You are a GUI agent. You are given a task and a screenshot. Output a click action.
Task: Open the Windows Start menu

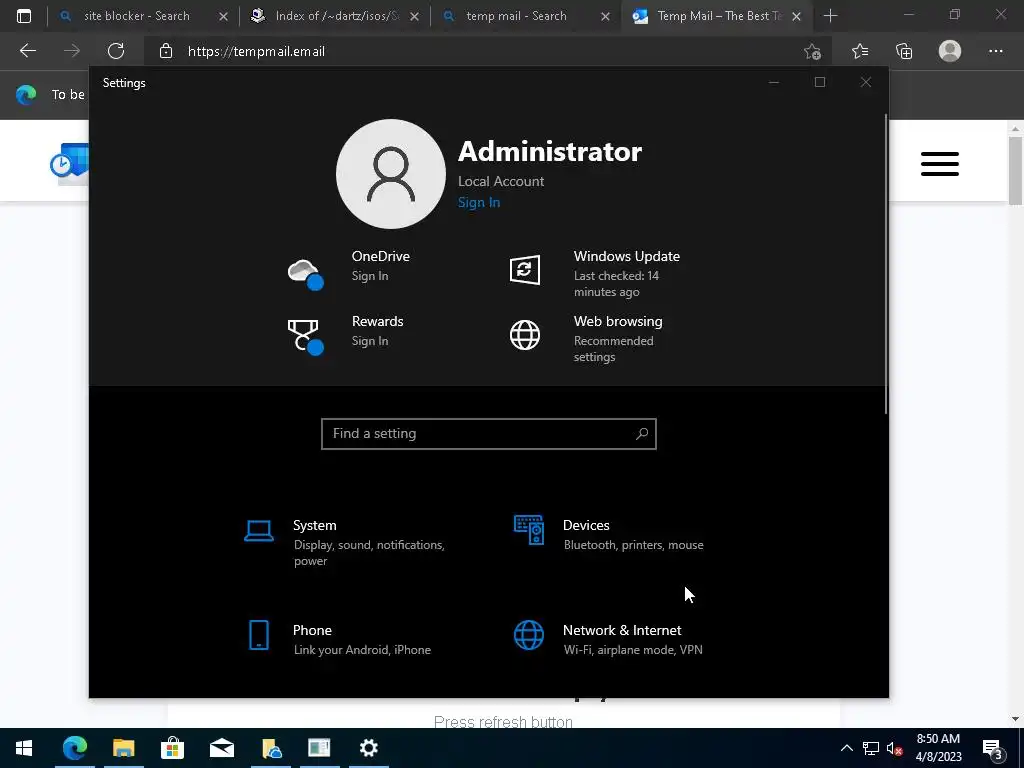(24, 748)
